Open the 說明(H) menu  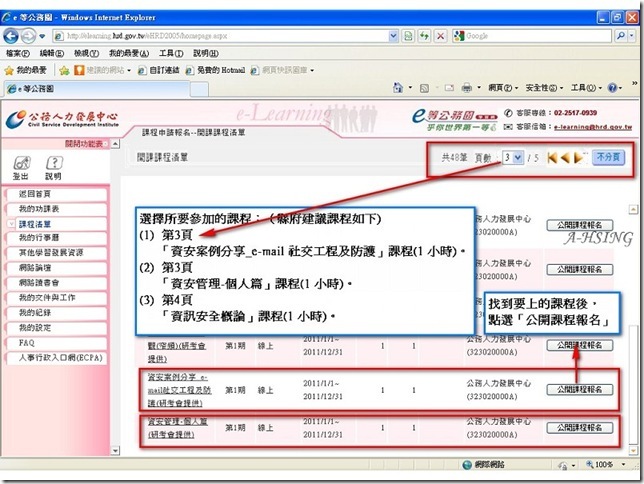[206, 53]
